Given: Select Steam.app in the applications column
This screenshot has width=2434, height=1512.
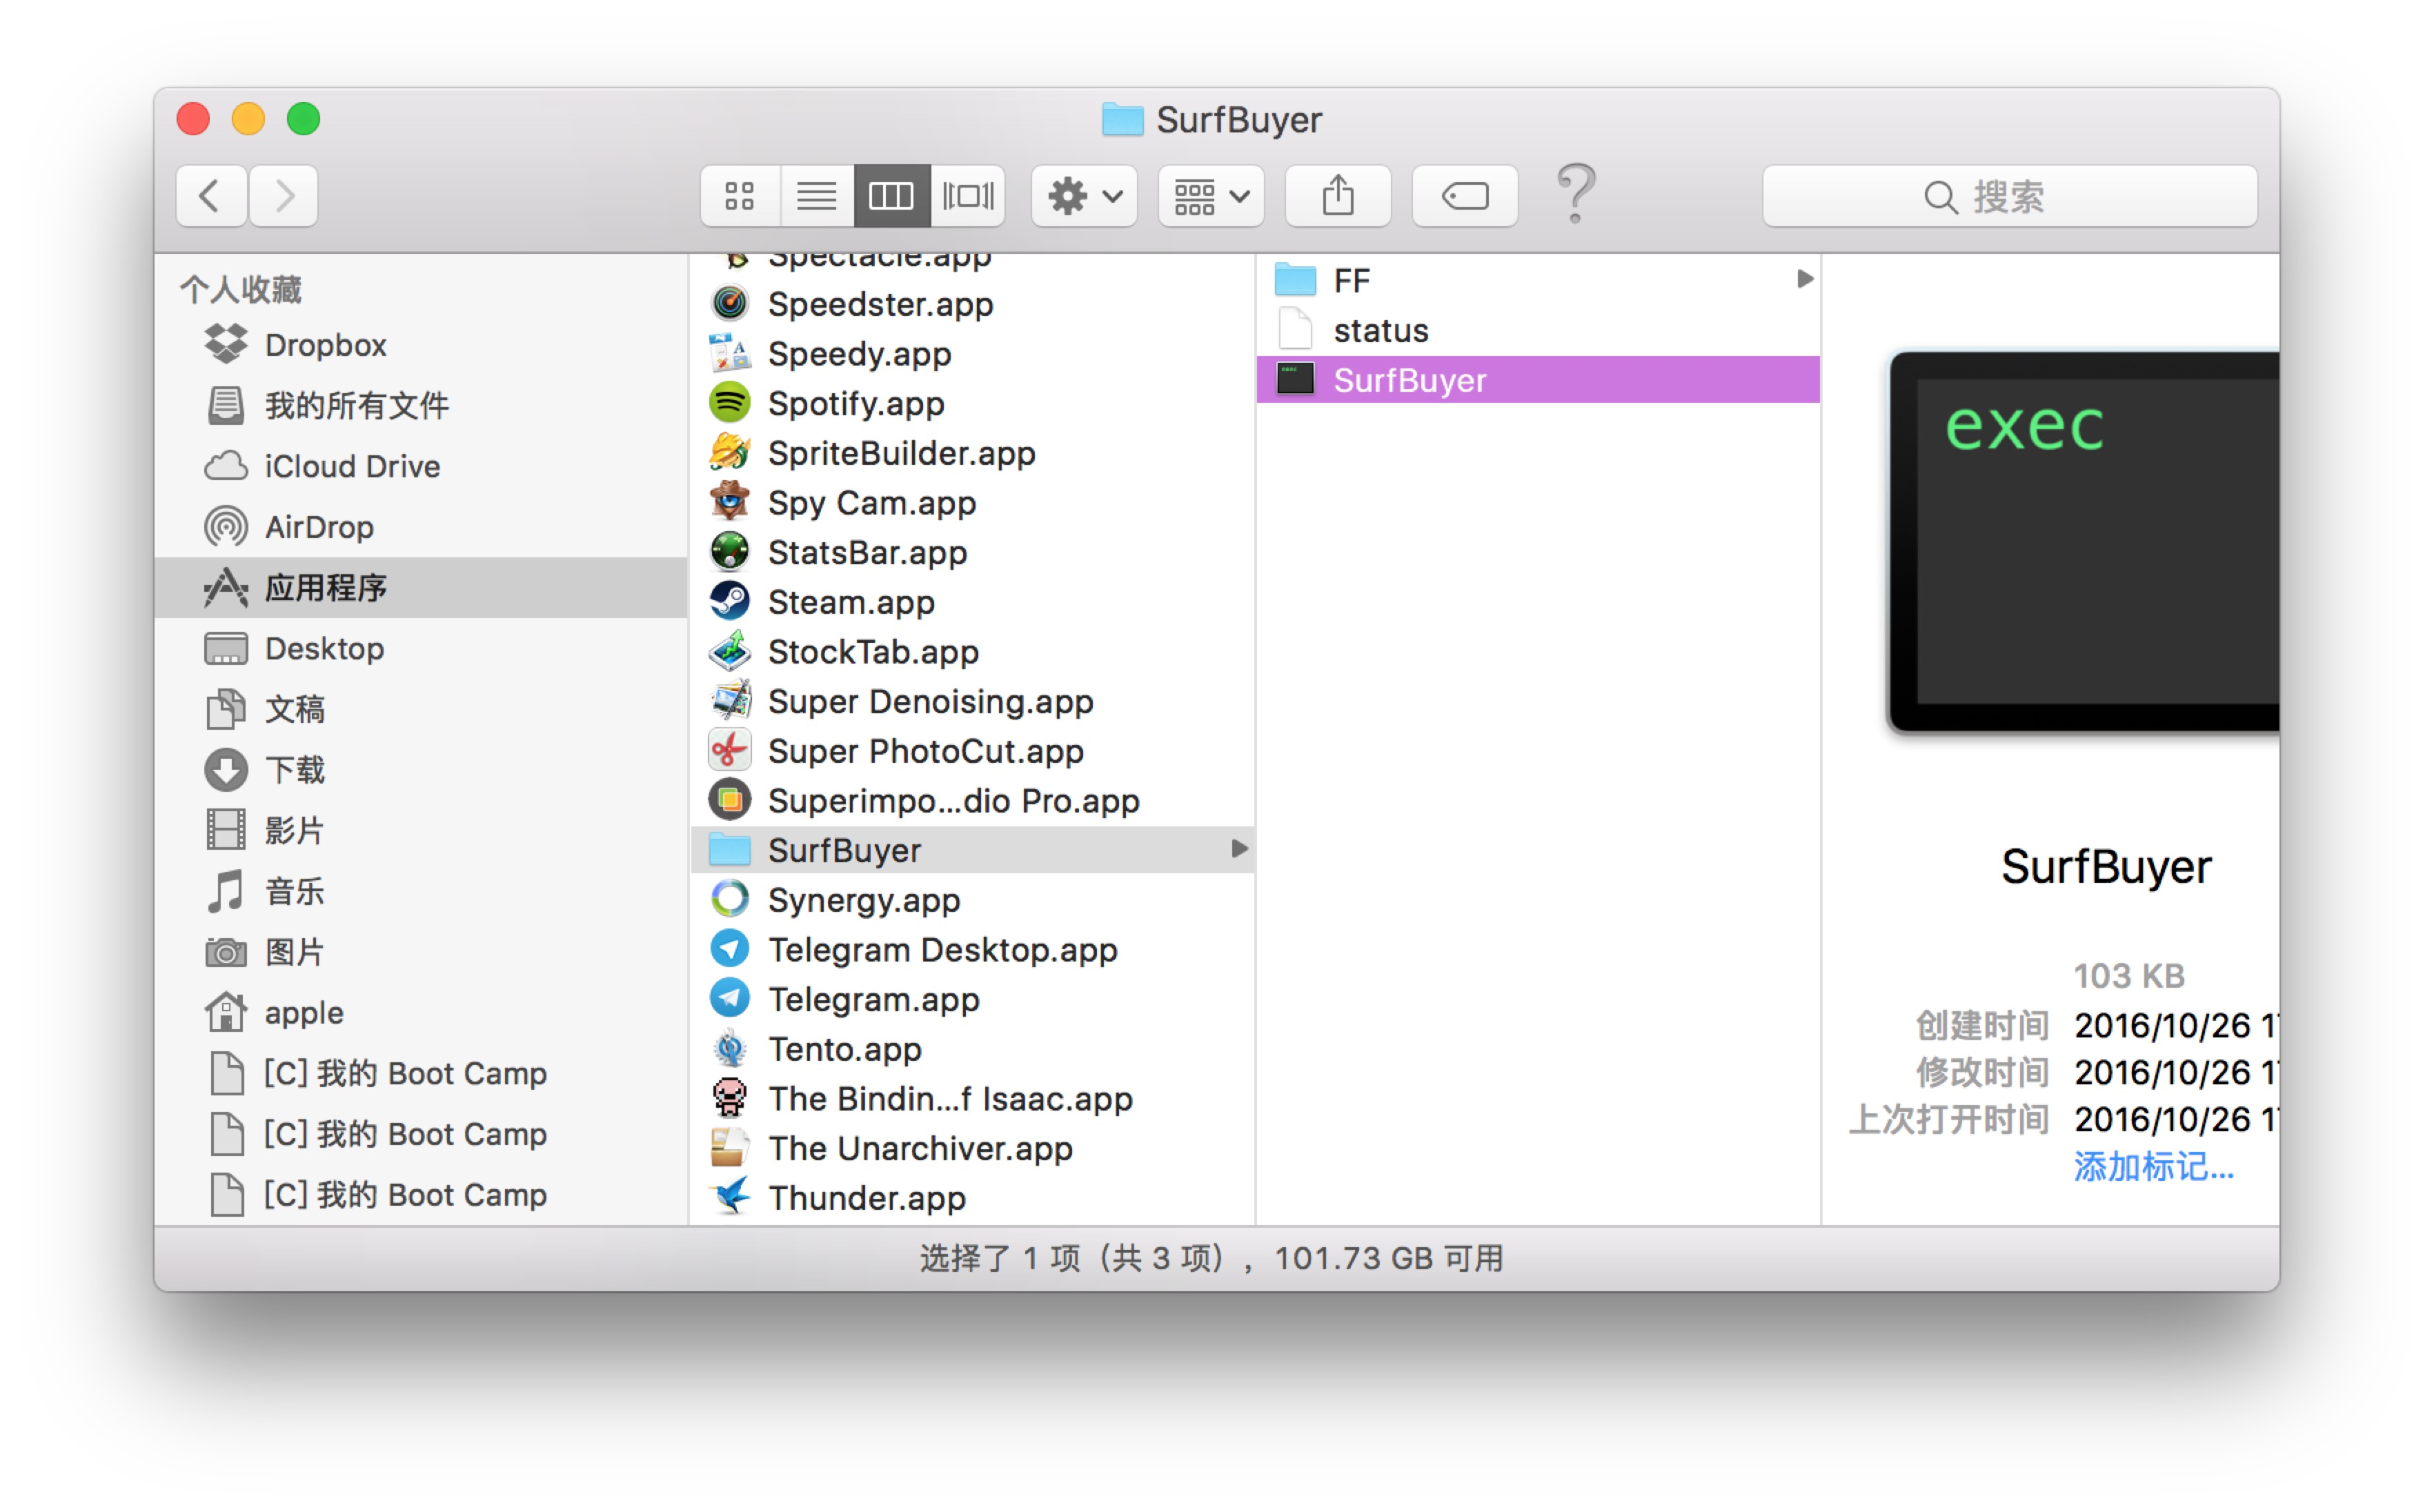Looking at the screenshot, I should [850, 602].
